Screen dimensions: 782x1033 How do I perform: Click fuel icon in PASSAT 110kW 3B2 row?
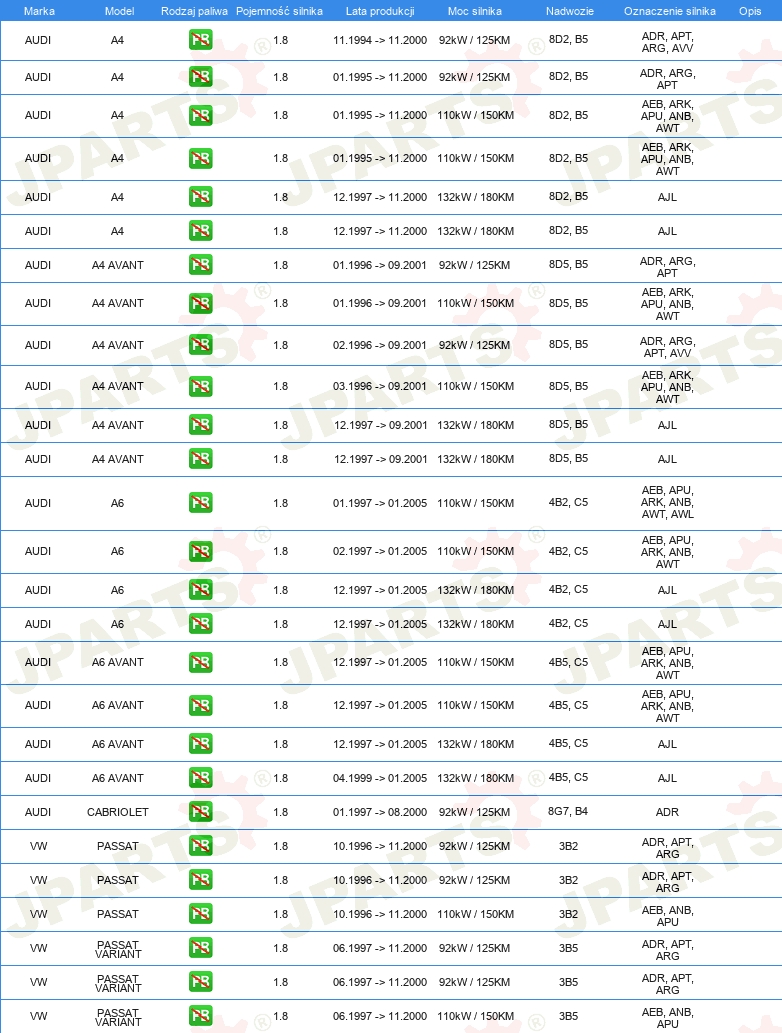(x=200, y=914)
